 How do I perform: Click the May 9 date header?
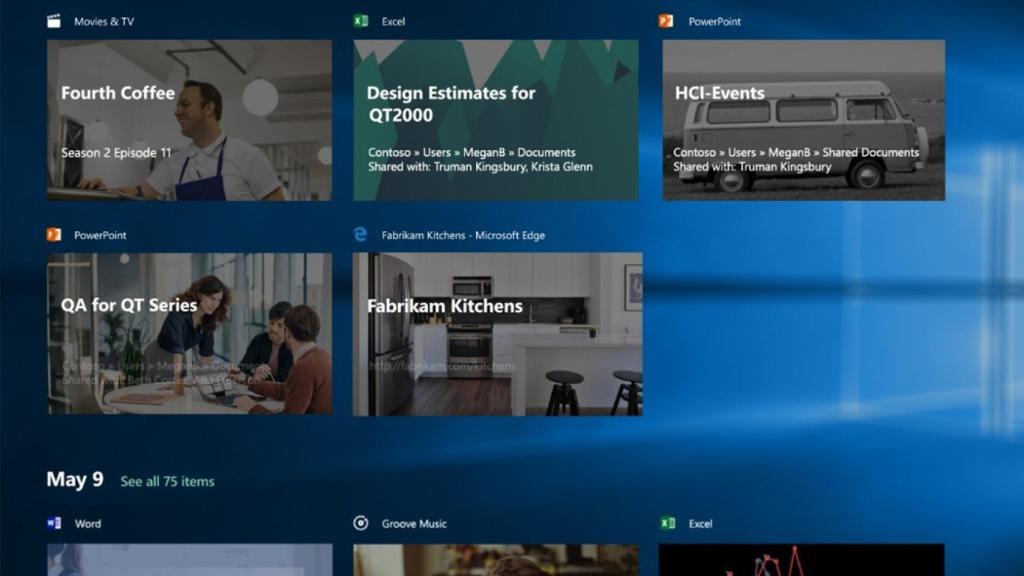[76, 479]
